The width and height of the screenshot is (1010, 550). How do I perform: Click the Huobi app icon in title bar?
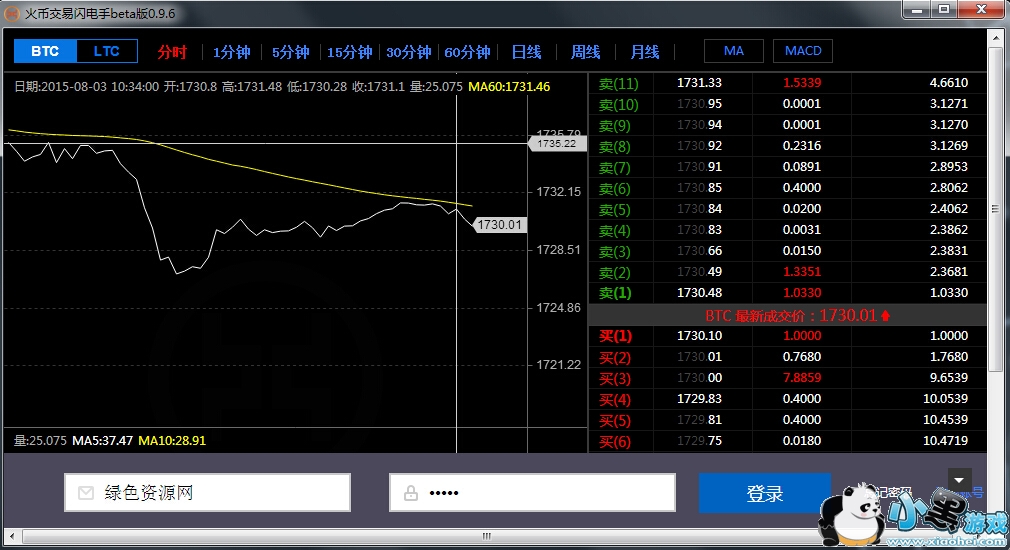tap(12, 13)
